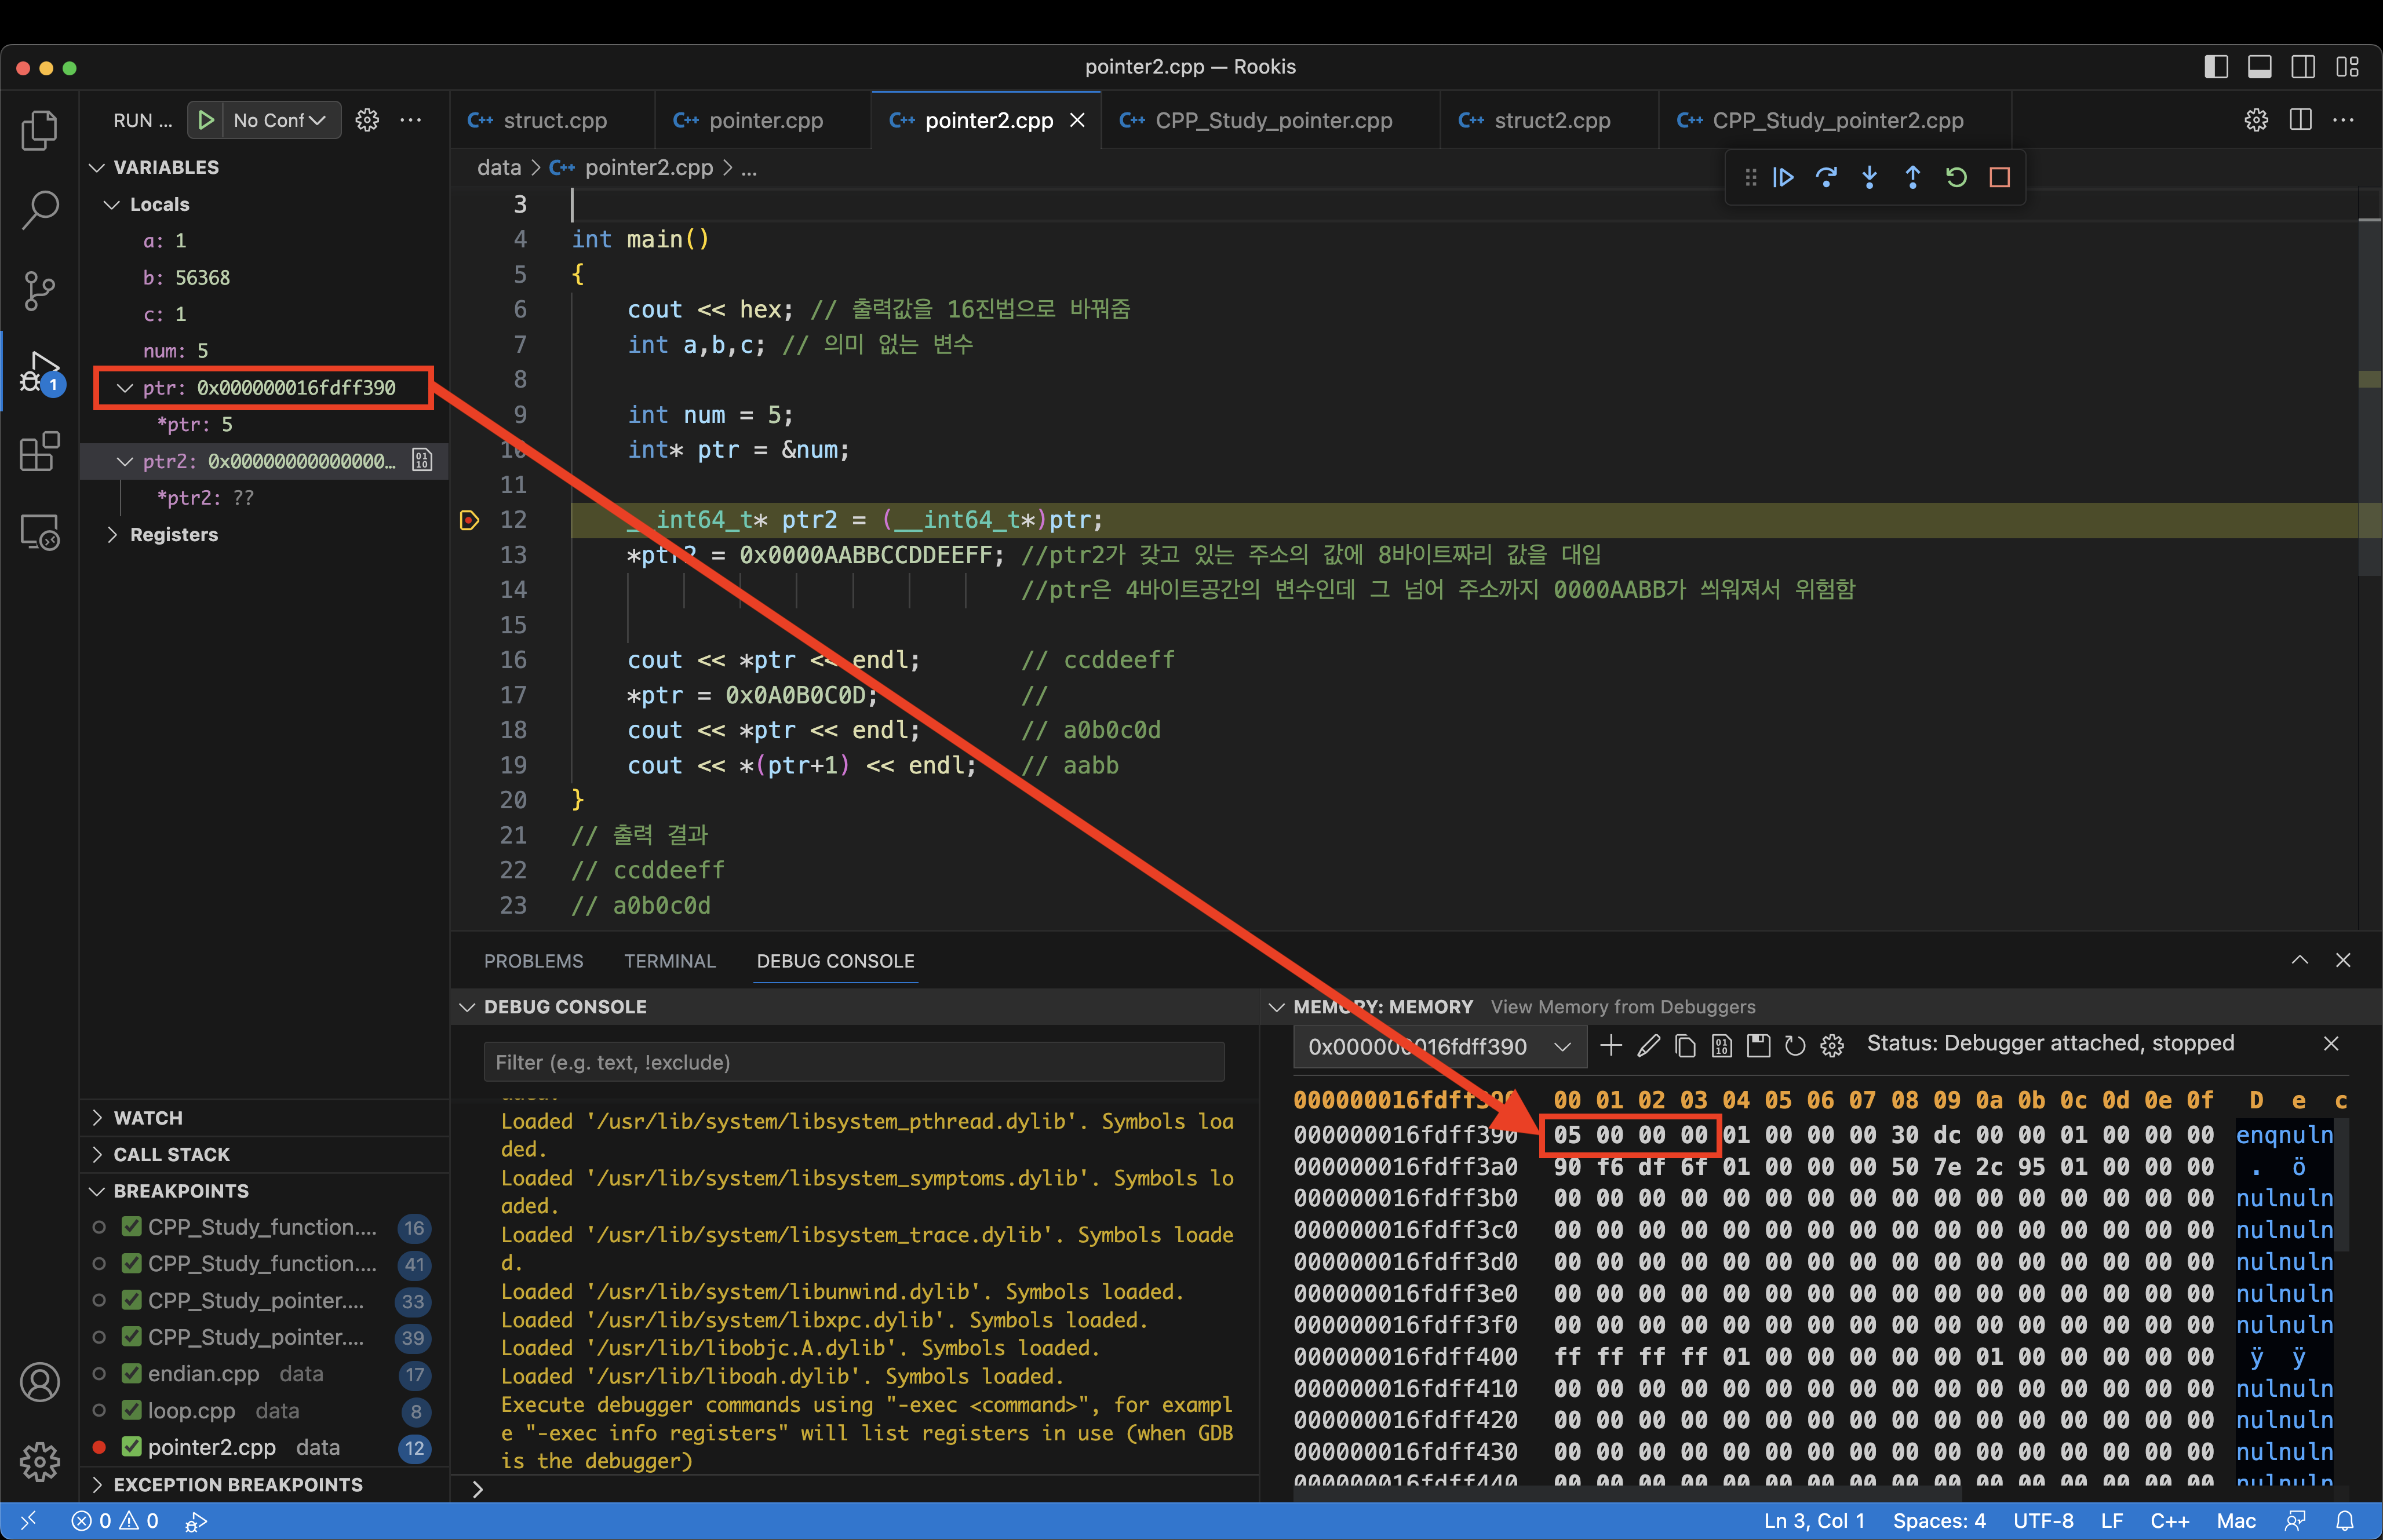Change UTF-8 file encoding
2383x1540 pixels.
2043,1521
